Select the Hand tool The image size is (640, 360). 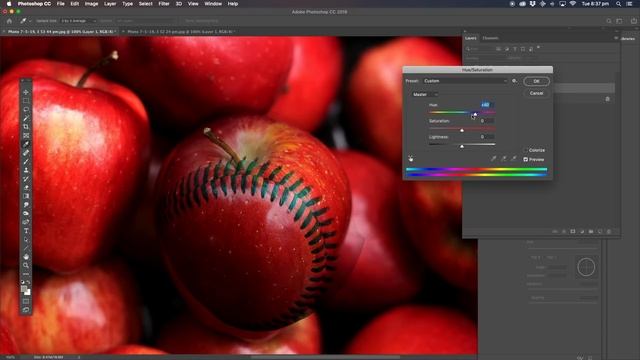coord(26,256)
